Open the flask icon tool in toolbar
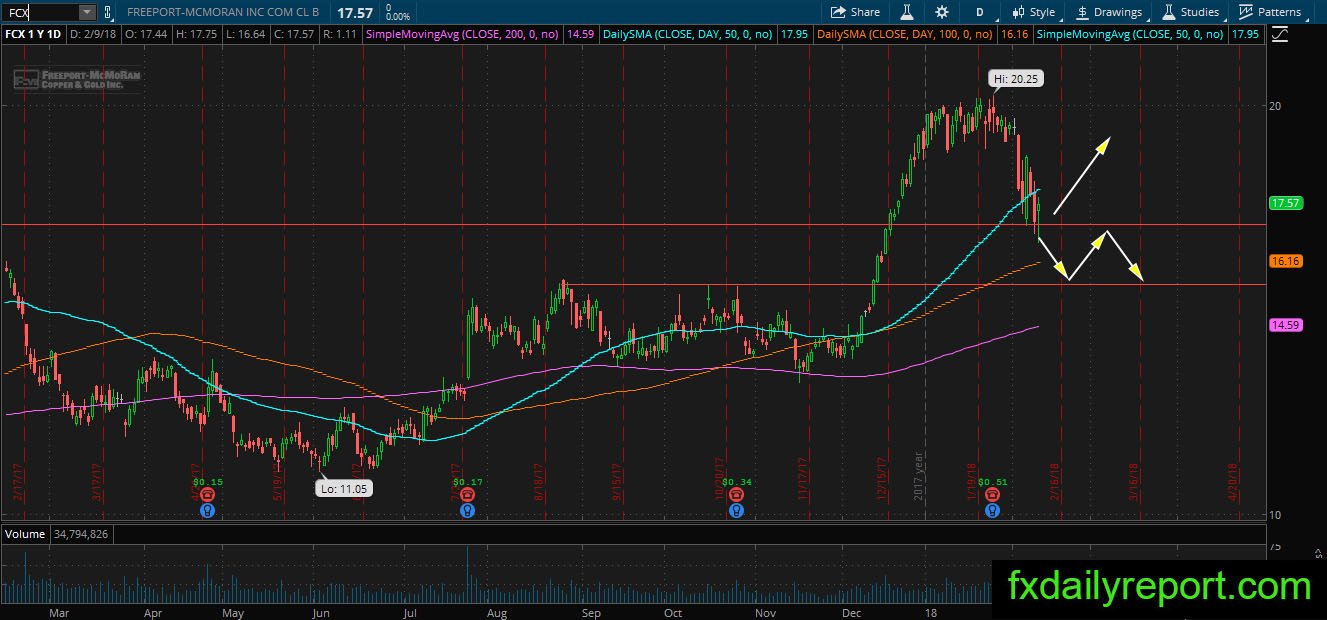1327x620 pixels. pos(907,12)
